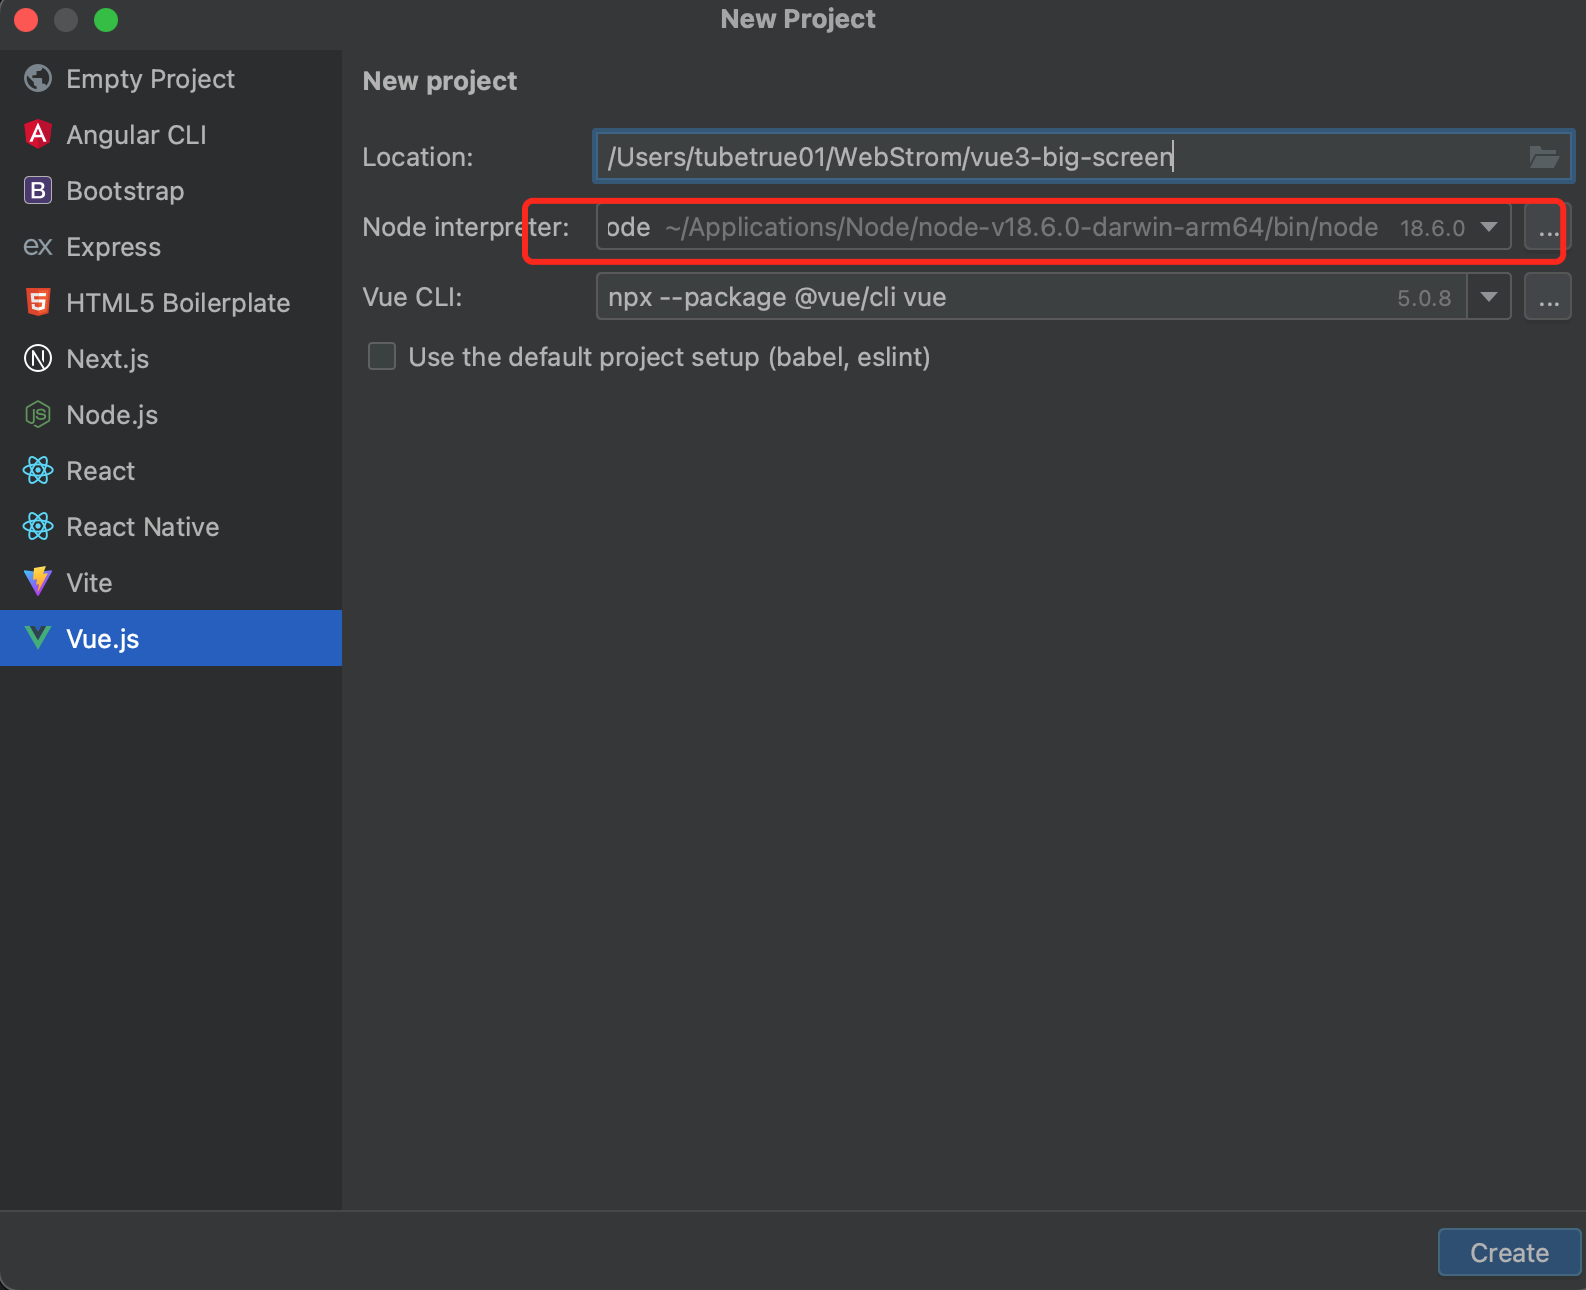Browse Vue CLI with ellipsis button
The width and height of the screenshot is (1586, 1290).
(x=1548, y=297)
